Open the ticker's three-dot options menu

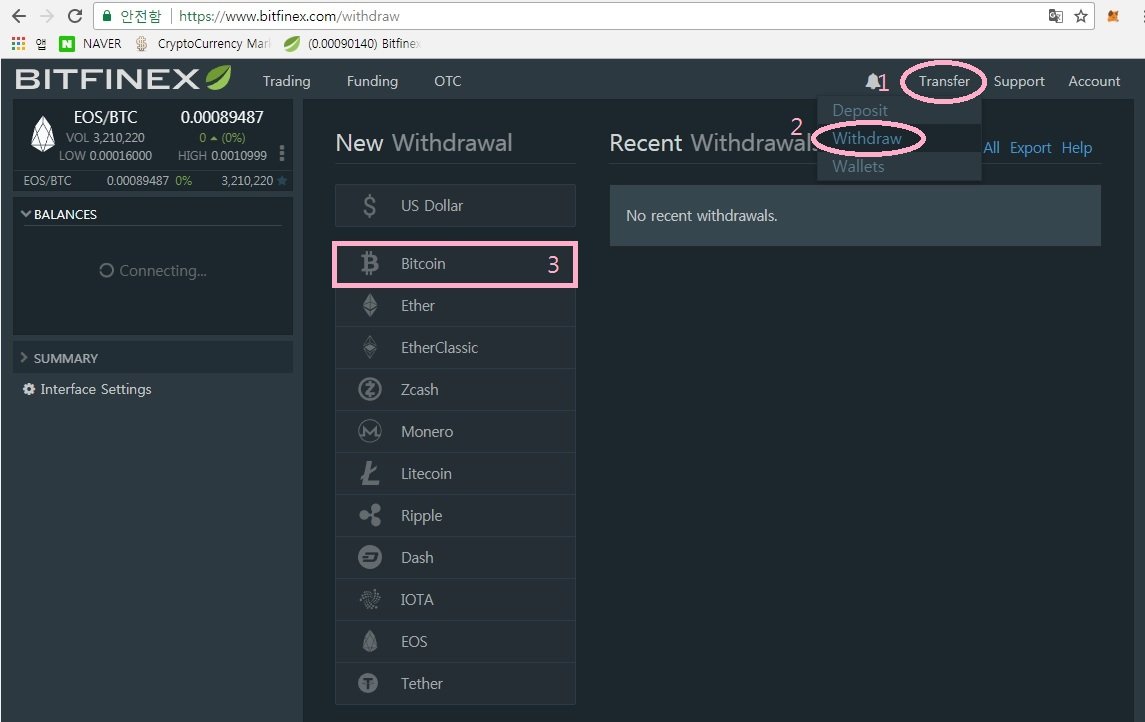click(282, 153)
